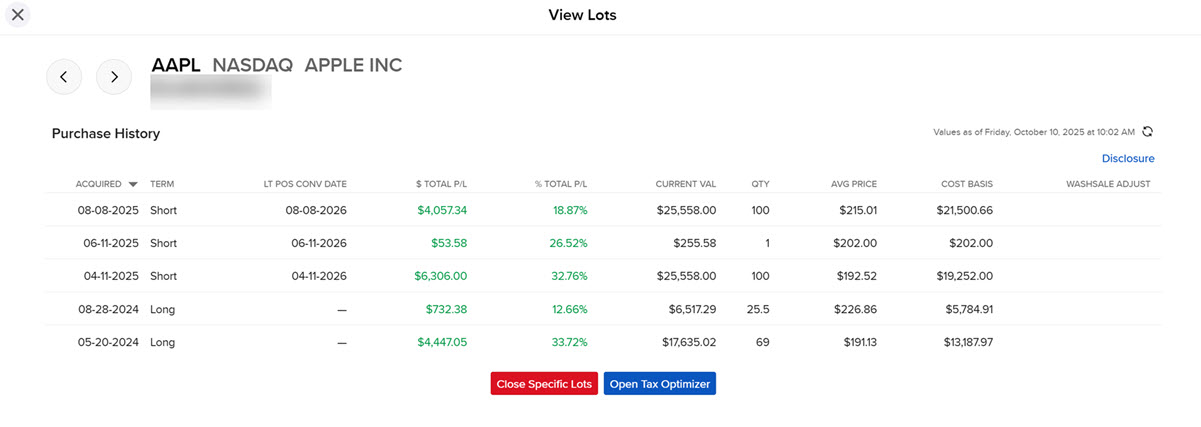The height and width of the screenshot is (427, 1201).
Task: Go to the previous position
Action: click(x=64, y=77)
